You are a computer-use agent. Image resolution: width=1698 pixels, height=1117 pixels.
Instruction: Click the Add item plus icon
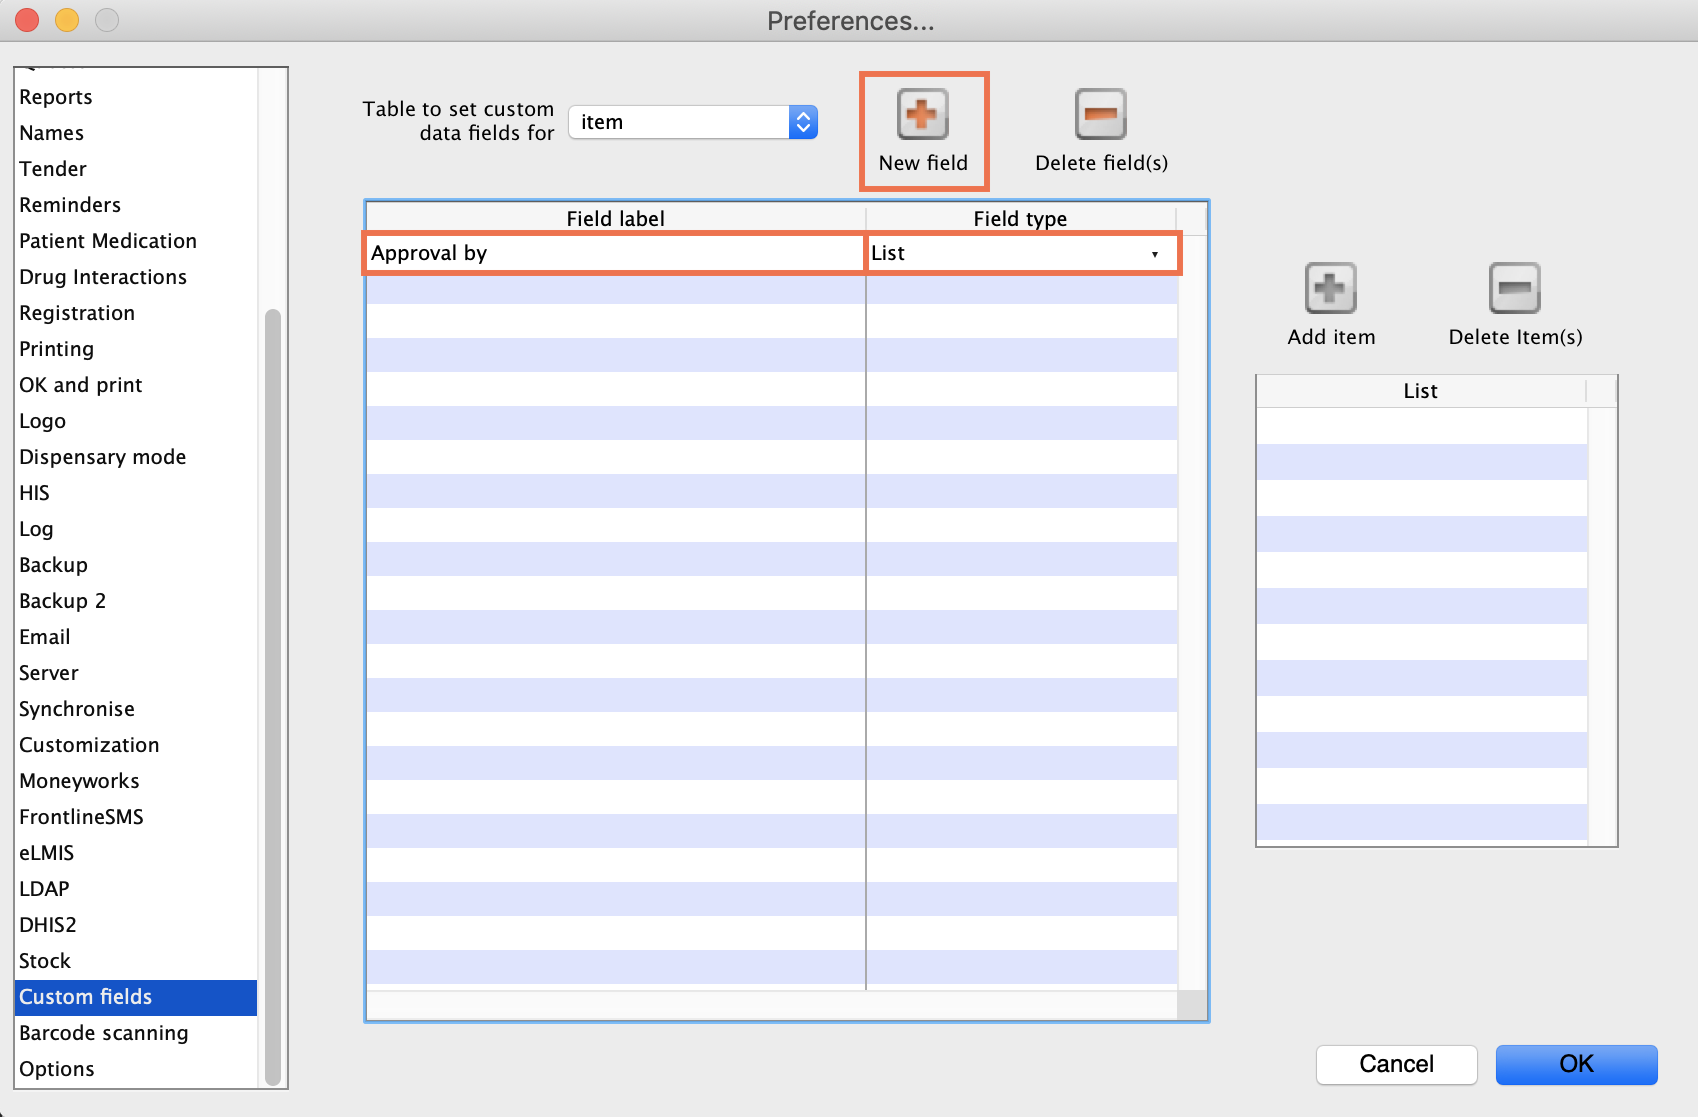click(x=1330, y=289)
